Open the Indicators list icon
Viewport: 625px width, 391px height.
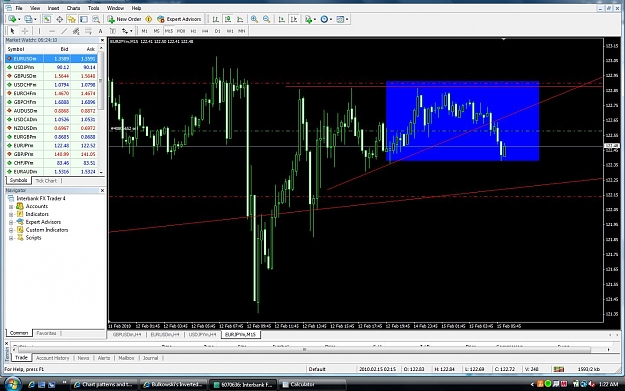point(308,19)
